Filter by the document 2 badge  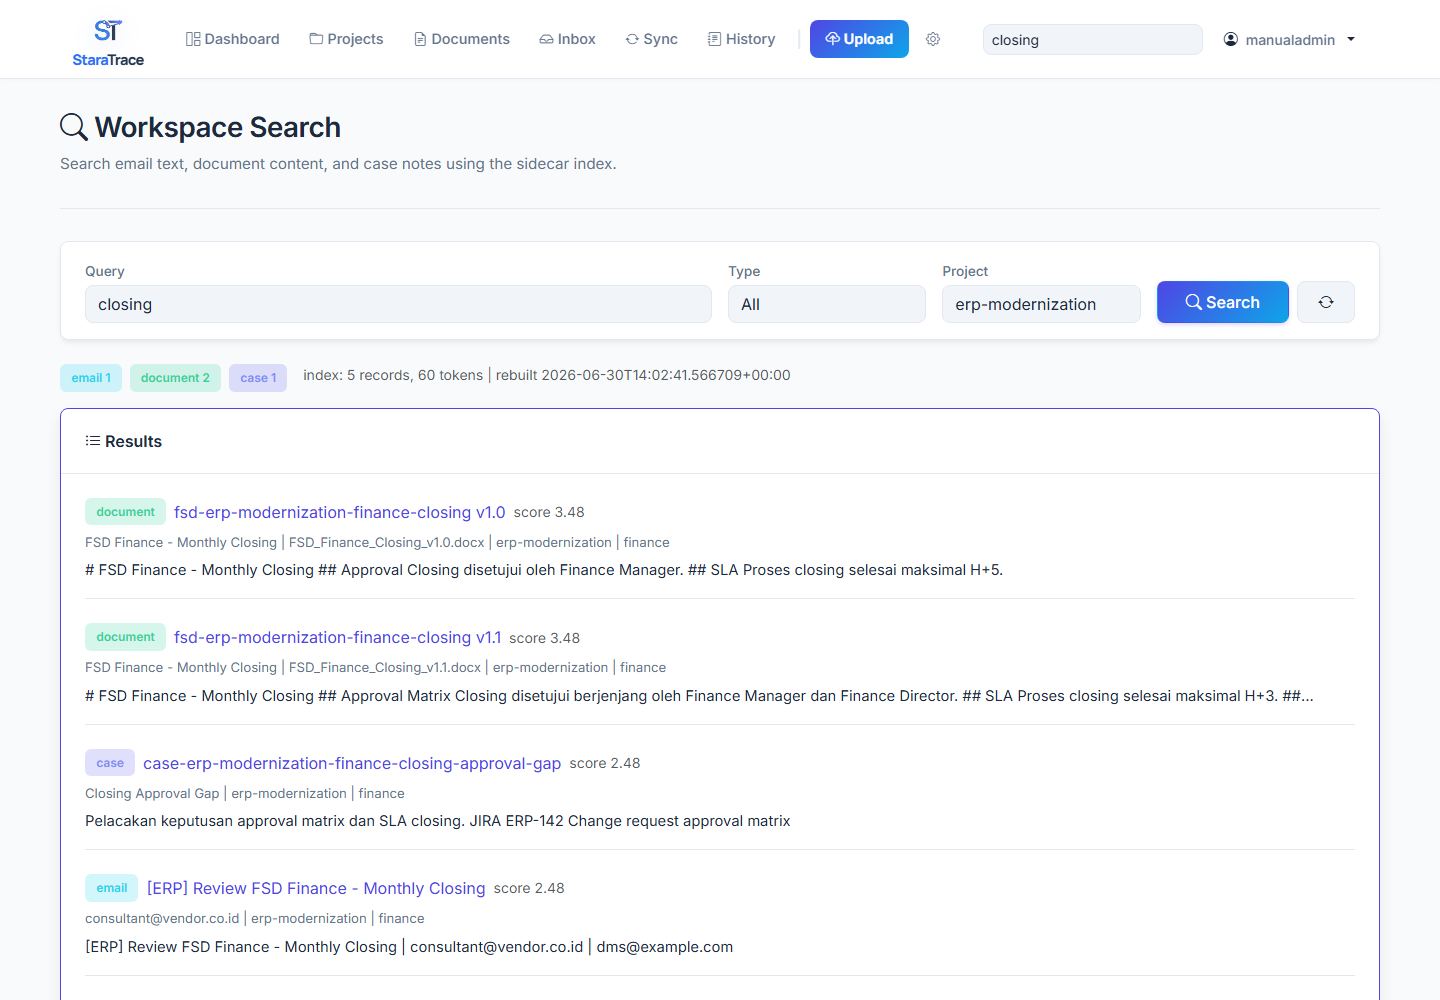pyautogui.click(x=175, y=378)
